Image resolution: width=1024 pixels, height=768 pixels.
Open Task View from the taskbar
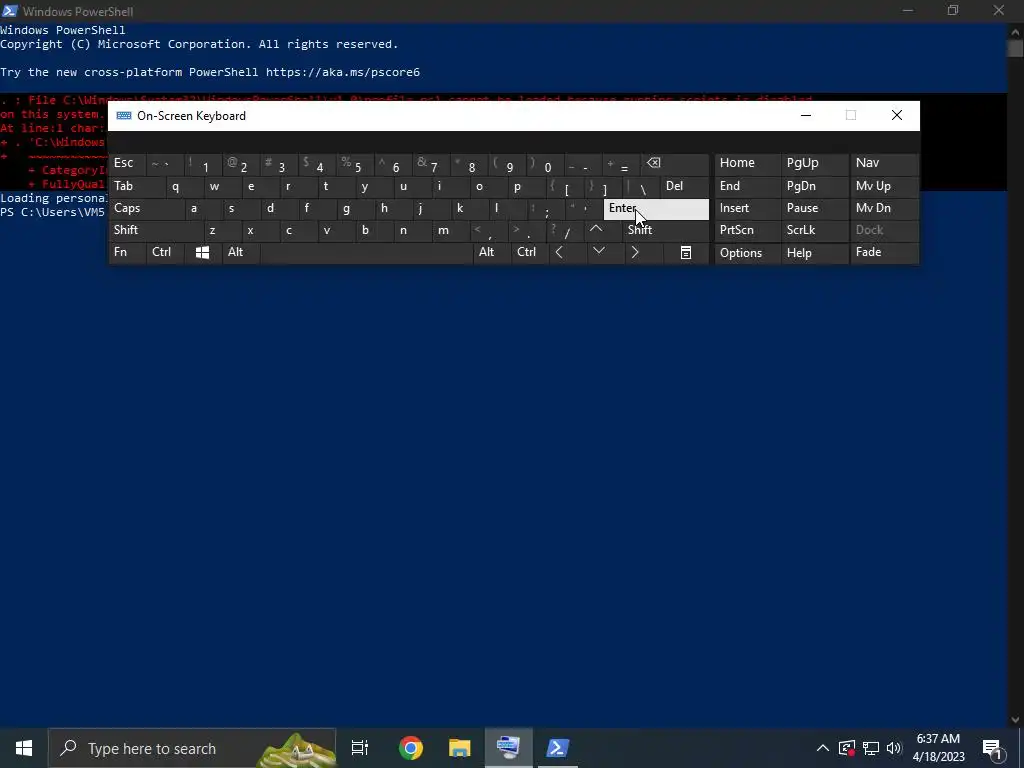coord(360,748)
